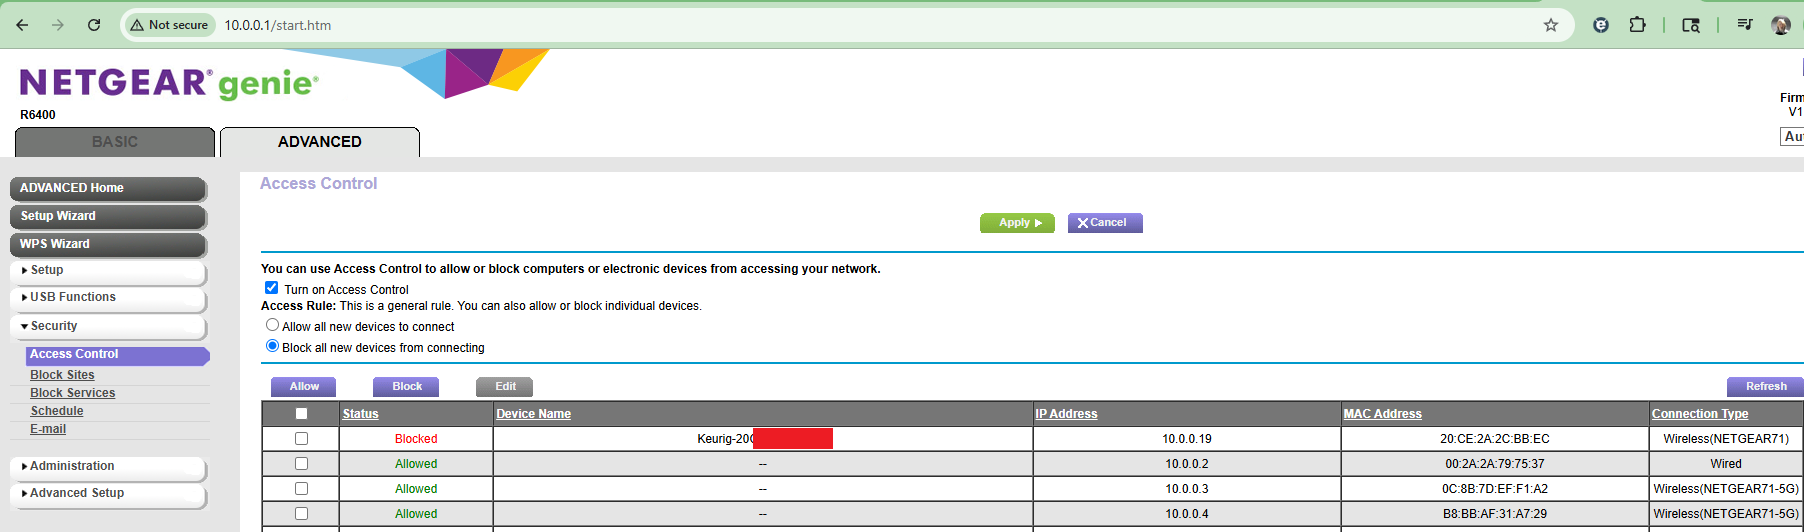Click the Allow button above the table

click(x=304, y=387)
